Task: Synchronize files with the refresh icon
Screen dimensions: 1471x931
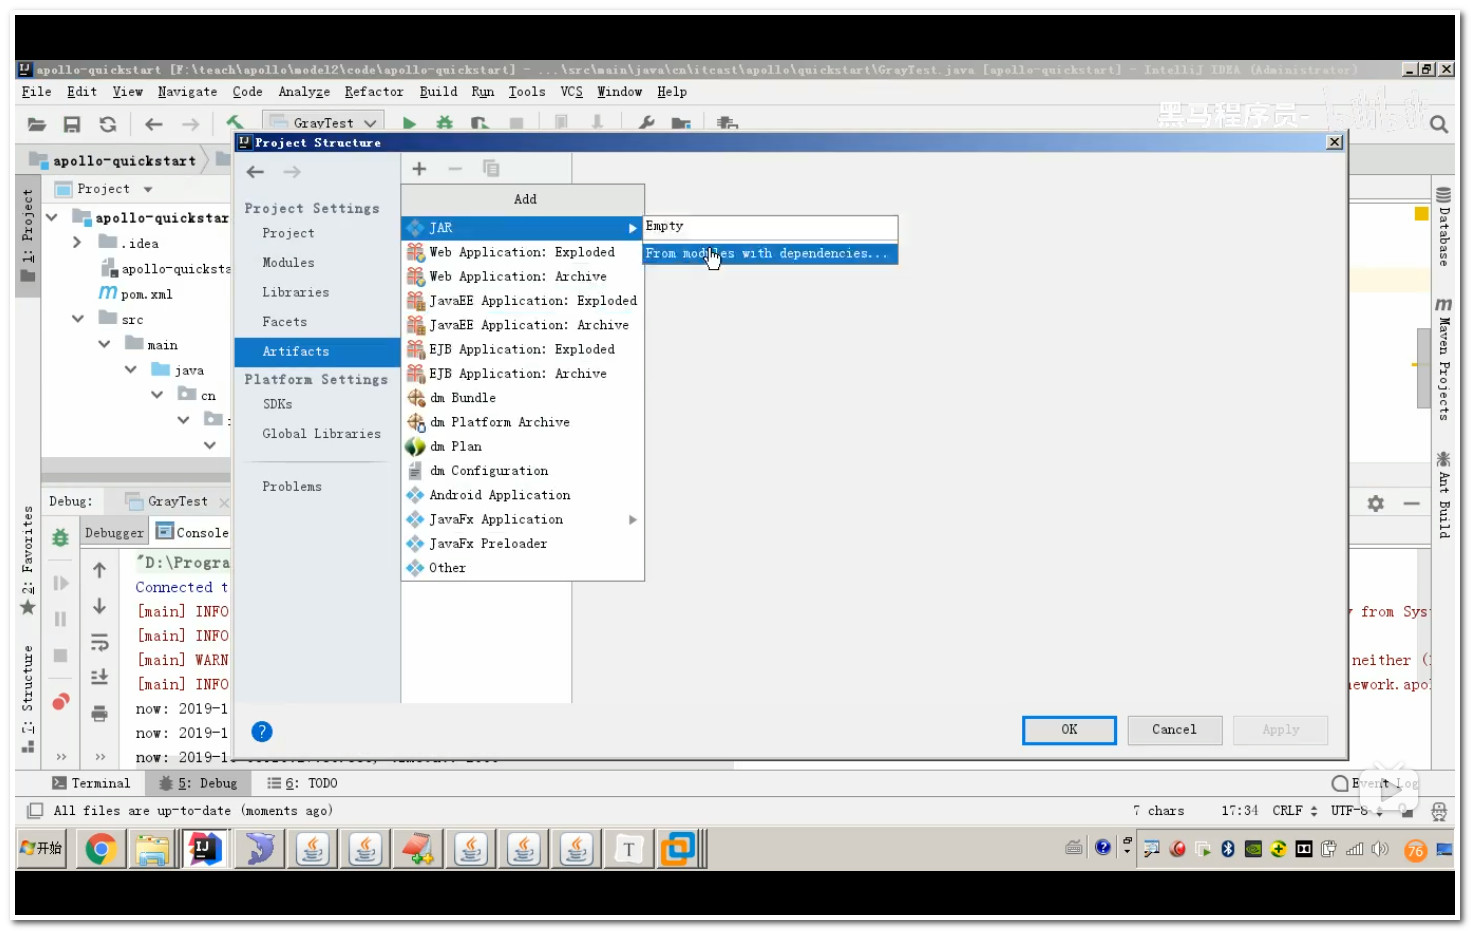Action: [108, 124]
